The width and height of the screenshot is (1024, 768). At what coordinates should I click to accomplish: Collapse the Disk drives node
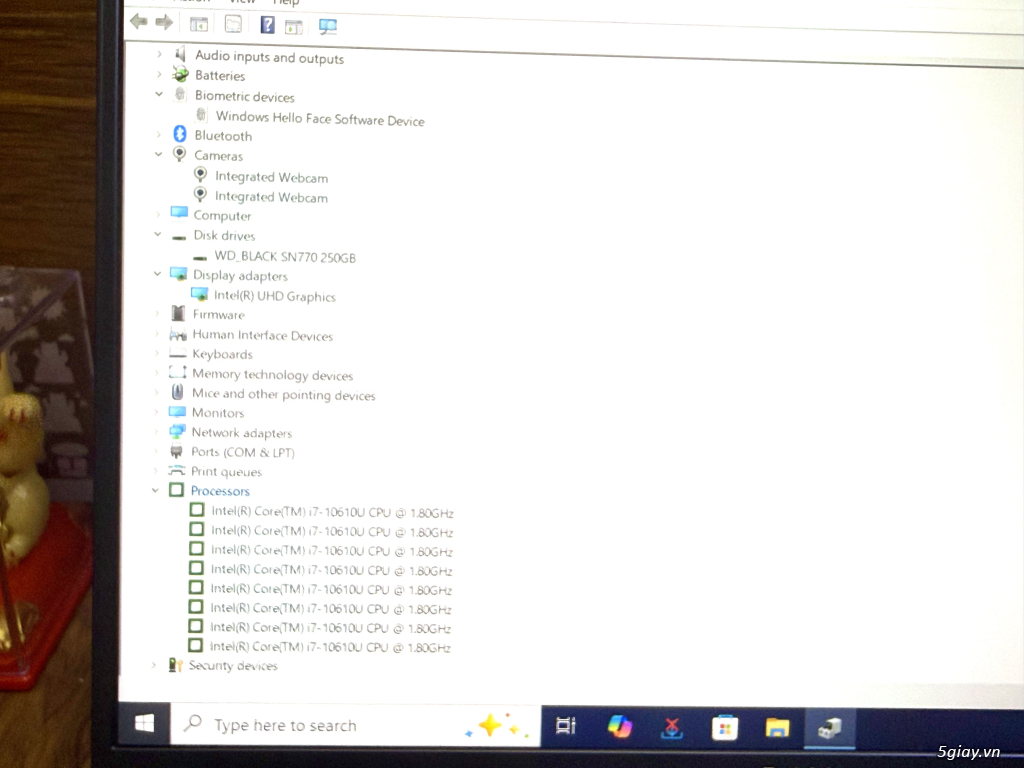point(157,233)
